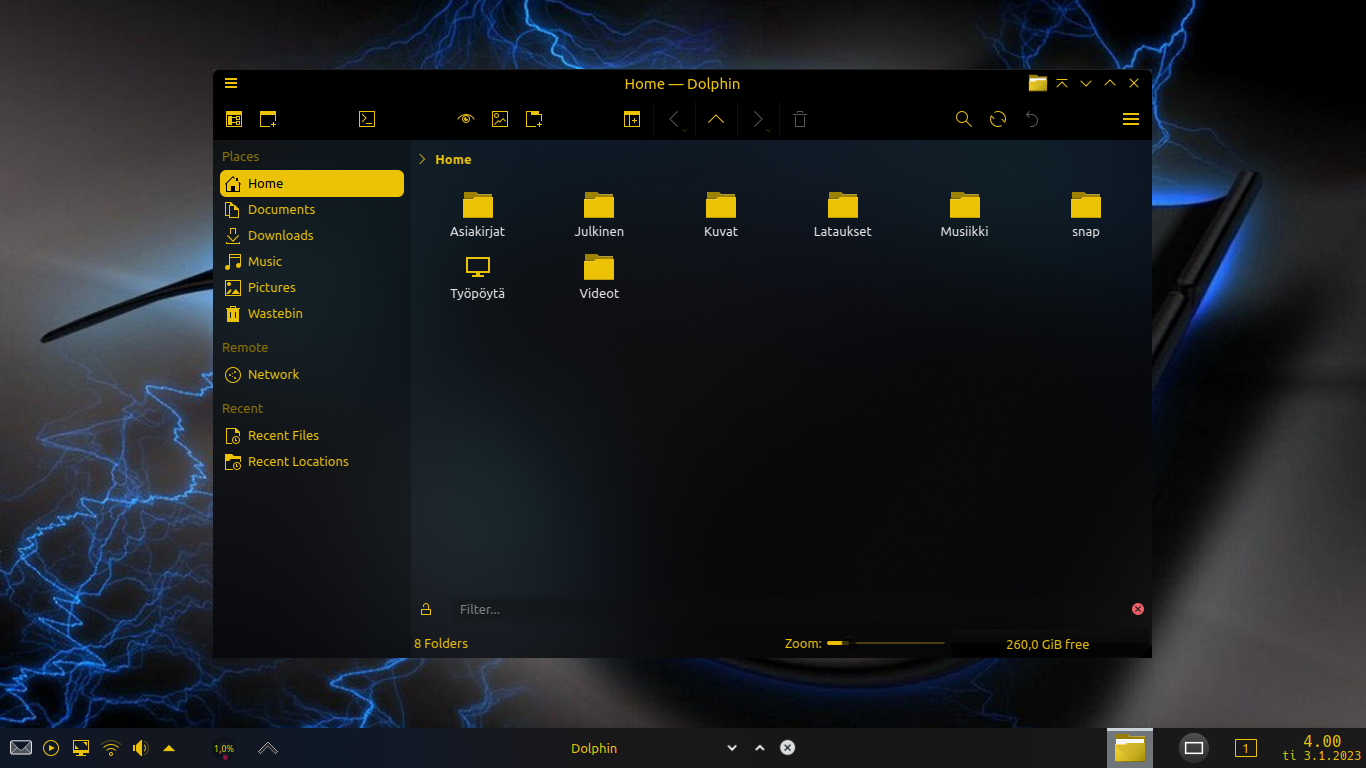1366x768 pixels.
Task: Close the filter bar with the red X
Action: click(x=1138, y=609)
